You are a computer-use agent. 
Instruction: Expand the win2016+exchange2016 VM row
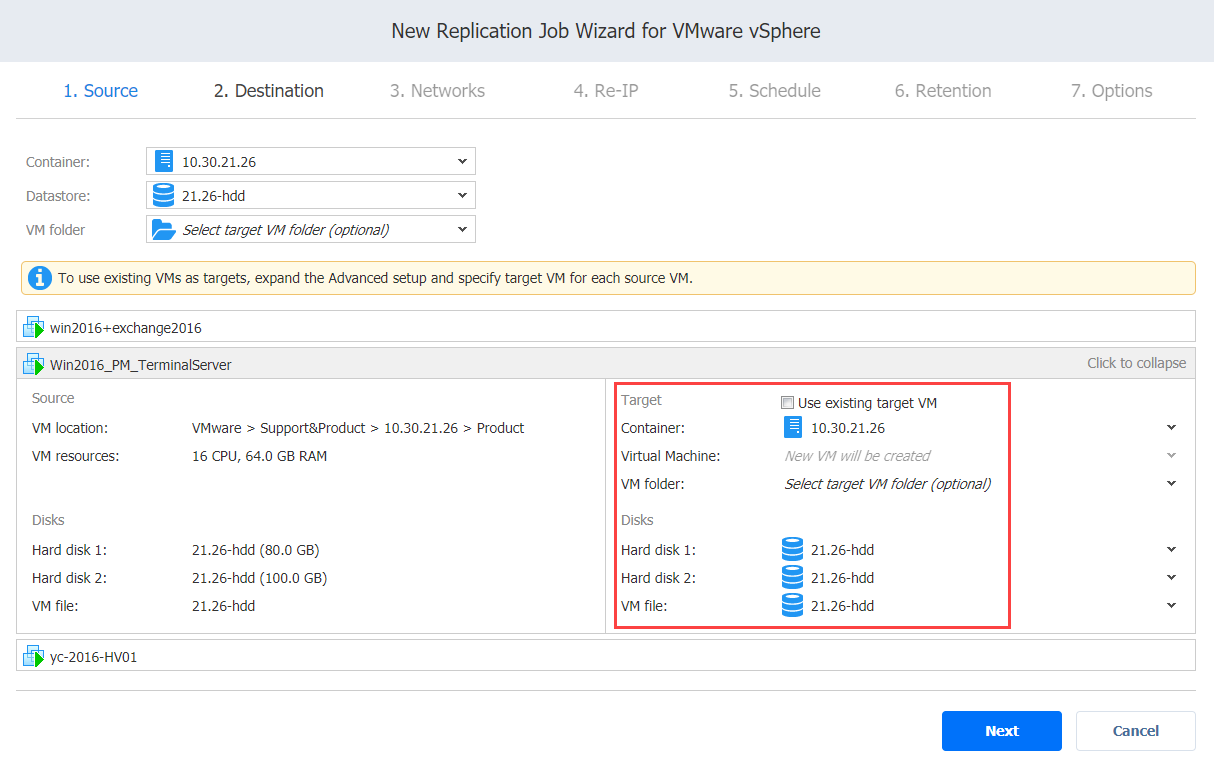tap(606, 327)
